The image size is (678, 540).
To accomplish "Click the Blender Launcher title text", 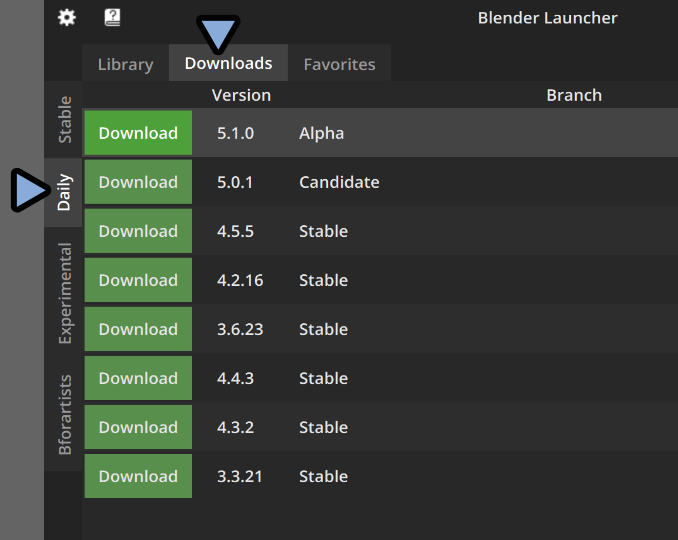I will [x=547, y=18].
